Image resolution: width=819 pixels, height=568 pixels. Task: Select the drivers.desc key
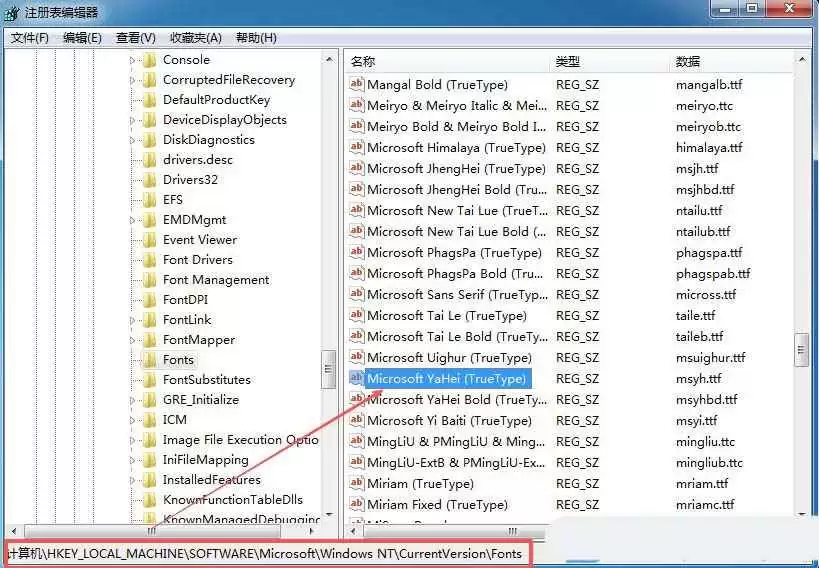(197, 160)
